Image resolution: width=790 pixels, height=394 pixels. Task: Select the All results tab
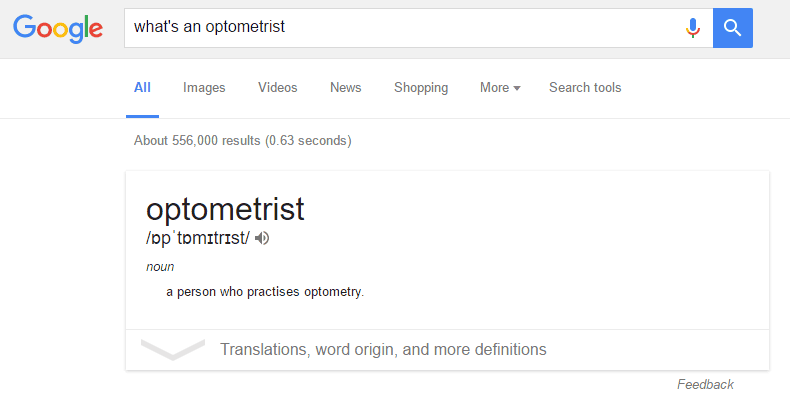[x=142, y=88]
